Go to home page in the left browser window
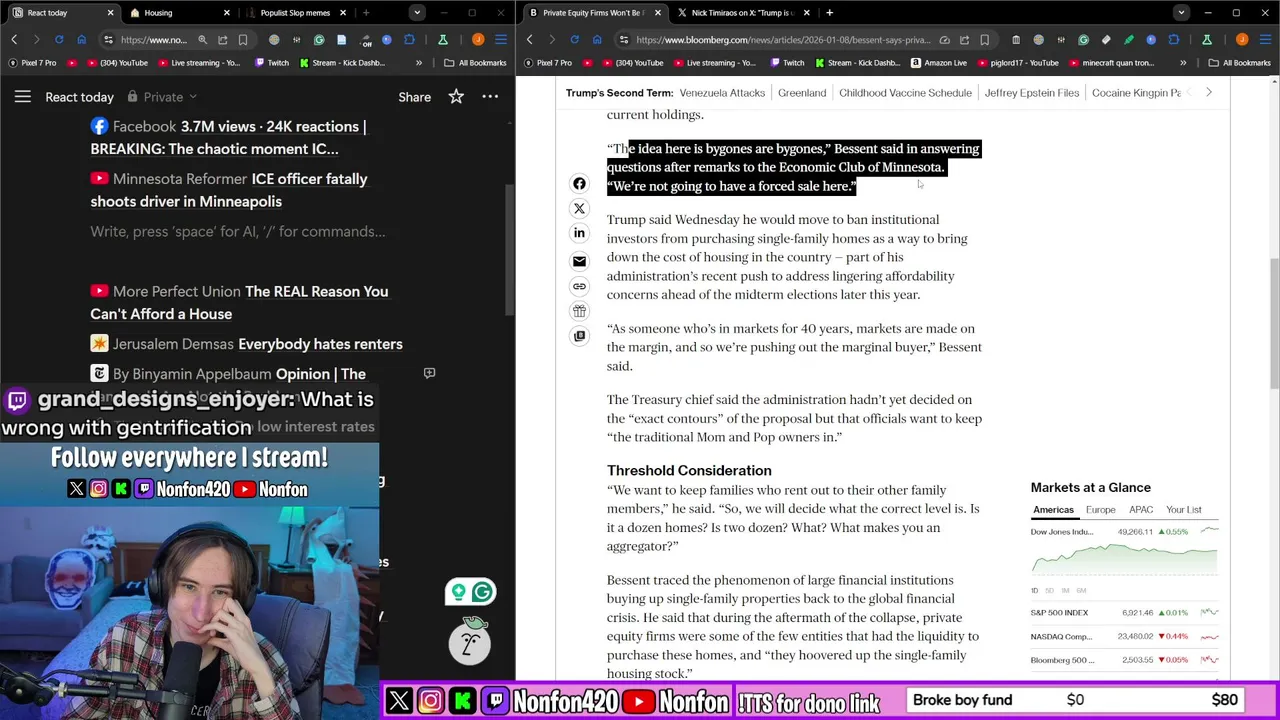Viewport: 1280px width, 720px height. (x=81, y=40)
